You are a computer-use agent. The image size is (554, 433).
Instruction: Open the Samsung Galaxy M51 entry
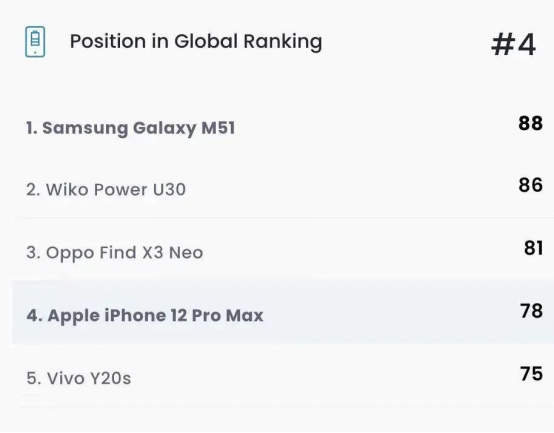point(130,128)
